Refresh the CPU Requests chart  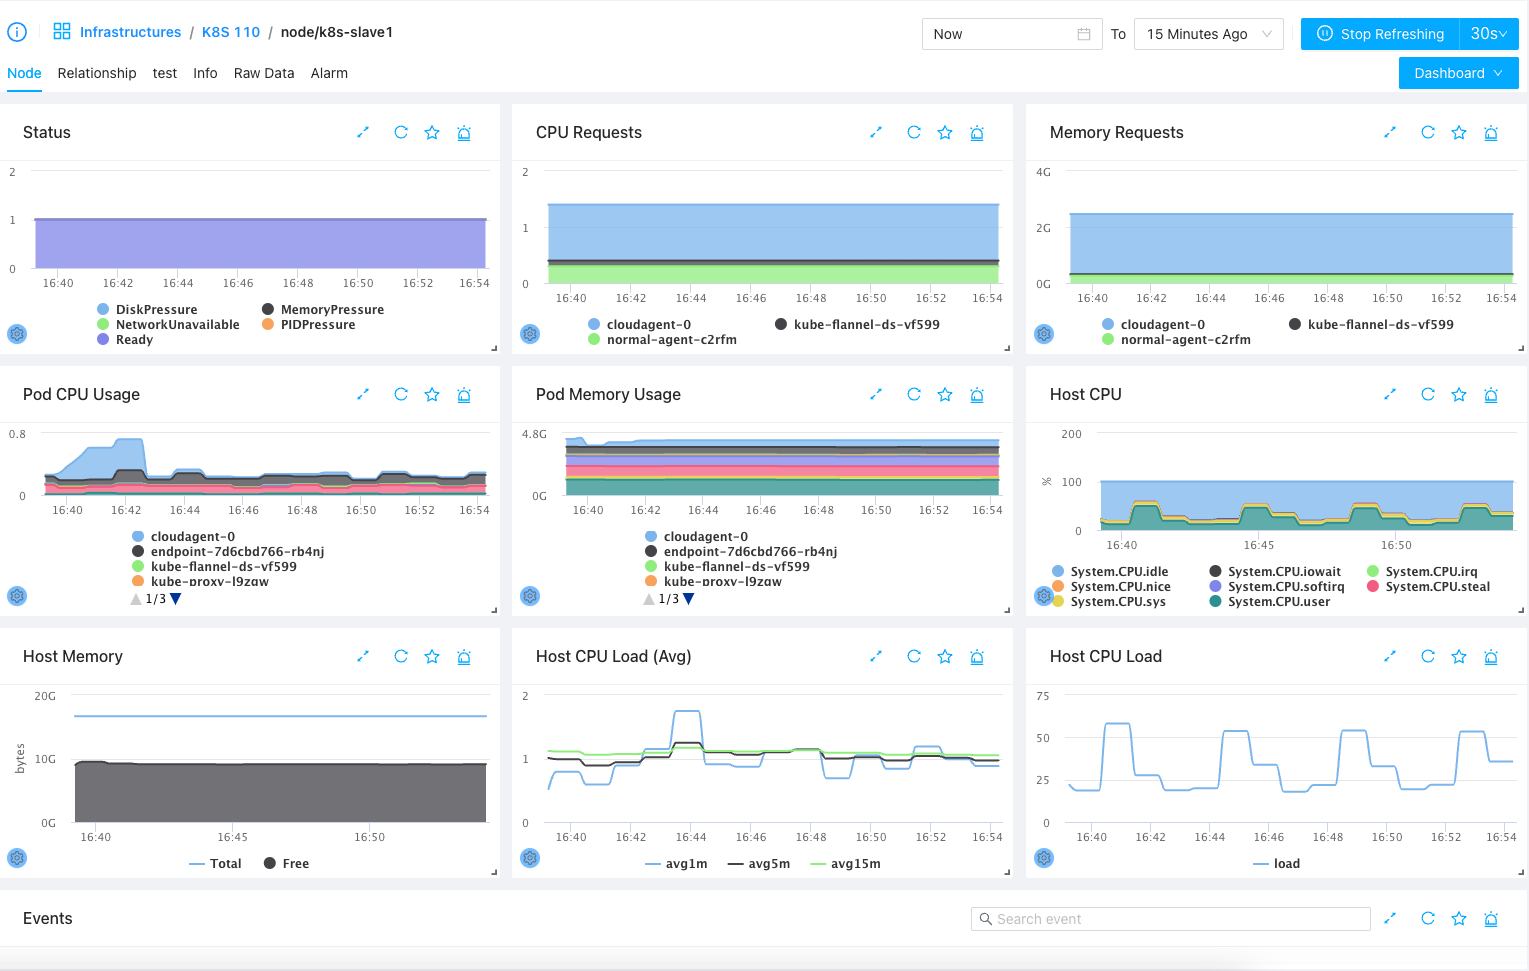(913, 132)
